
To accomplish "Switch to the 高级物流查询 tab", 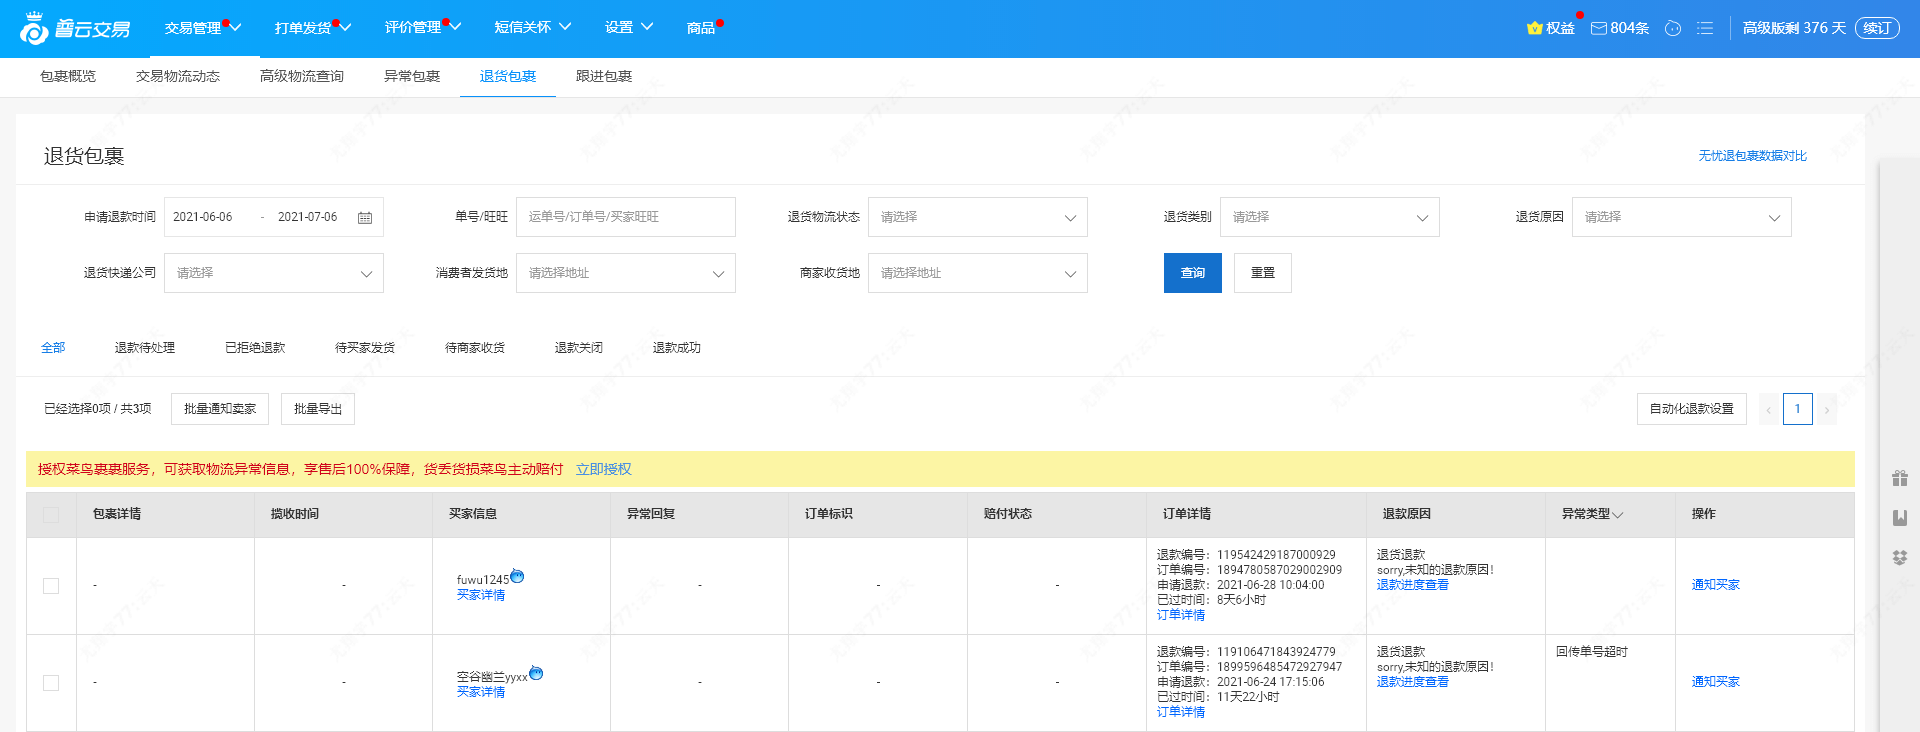I will click(302, 76).
